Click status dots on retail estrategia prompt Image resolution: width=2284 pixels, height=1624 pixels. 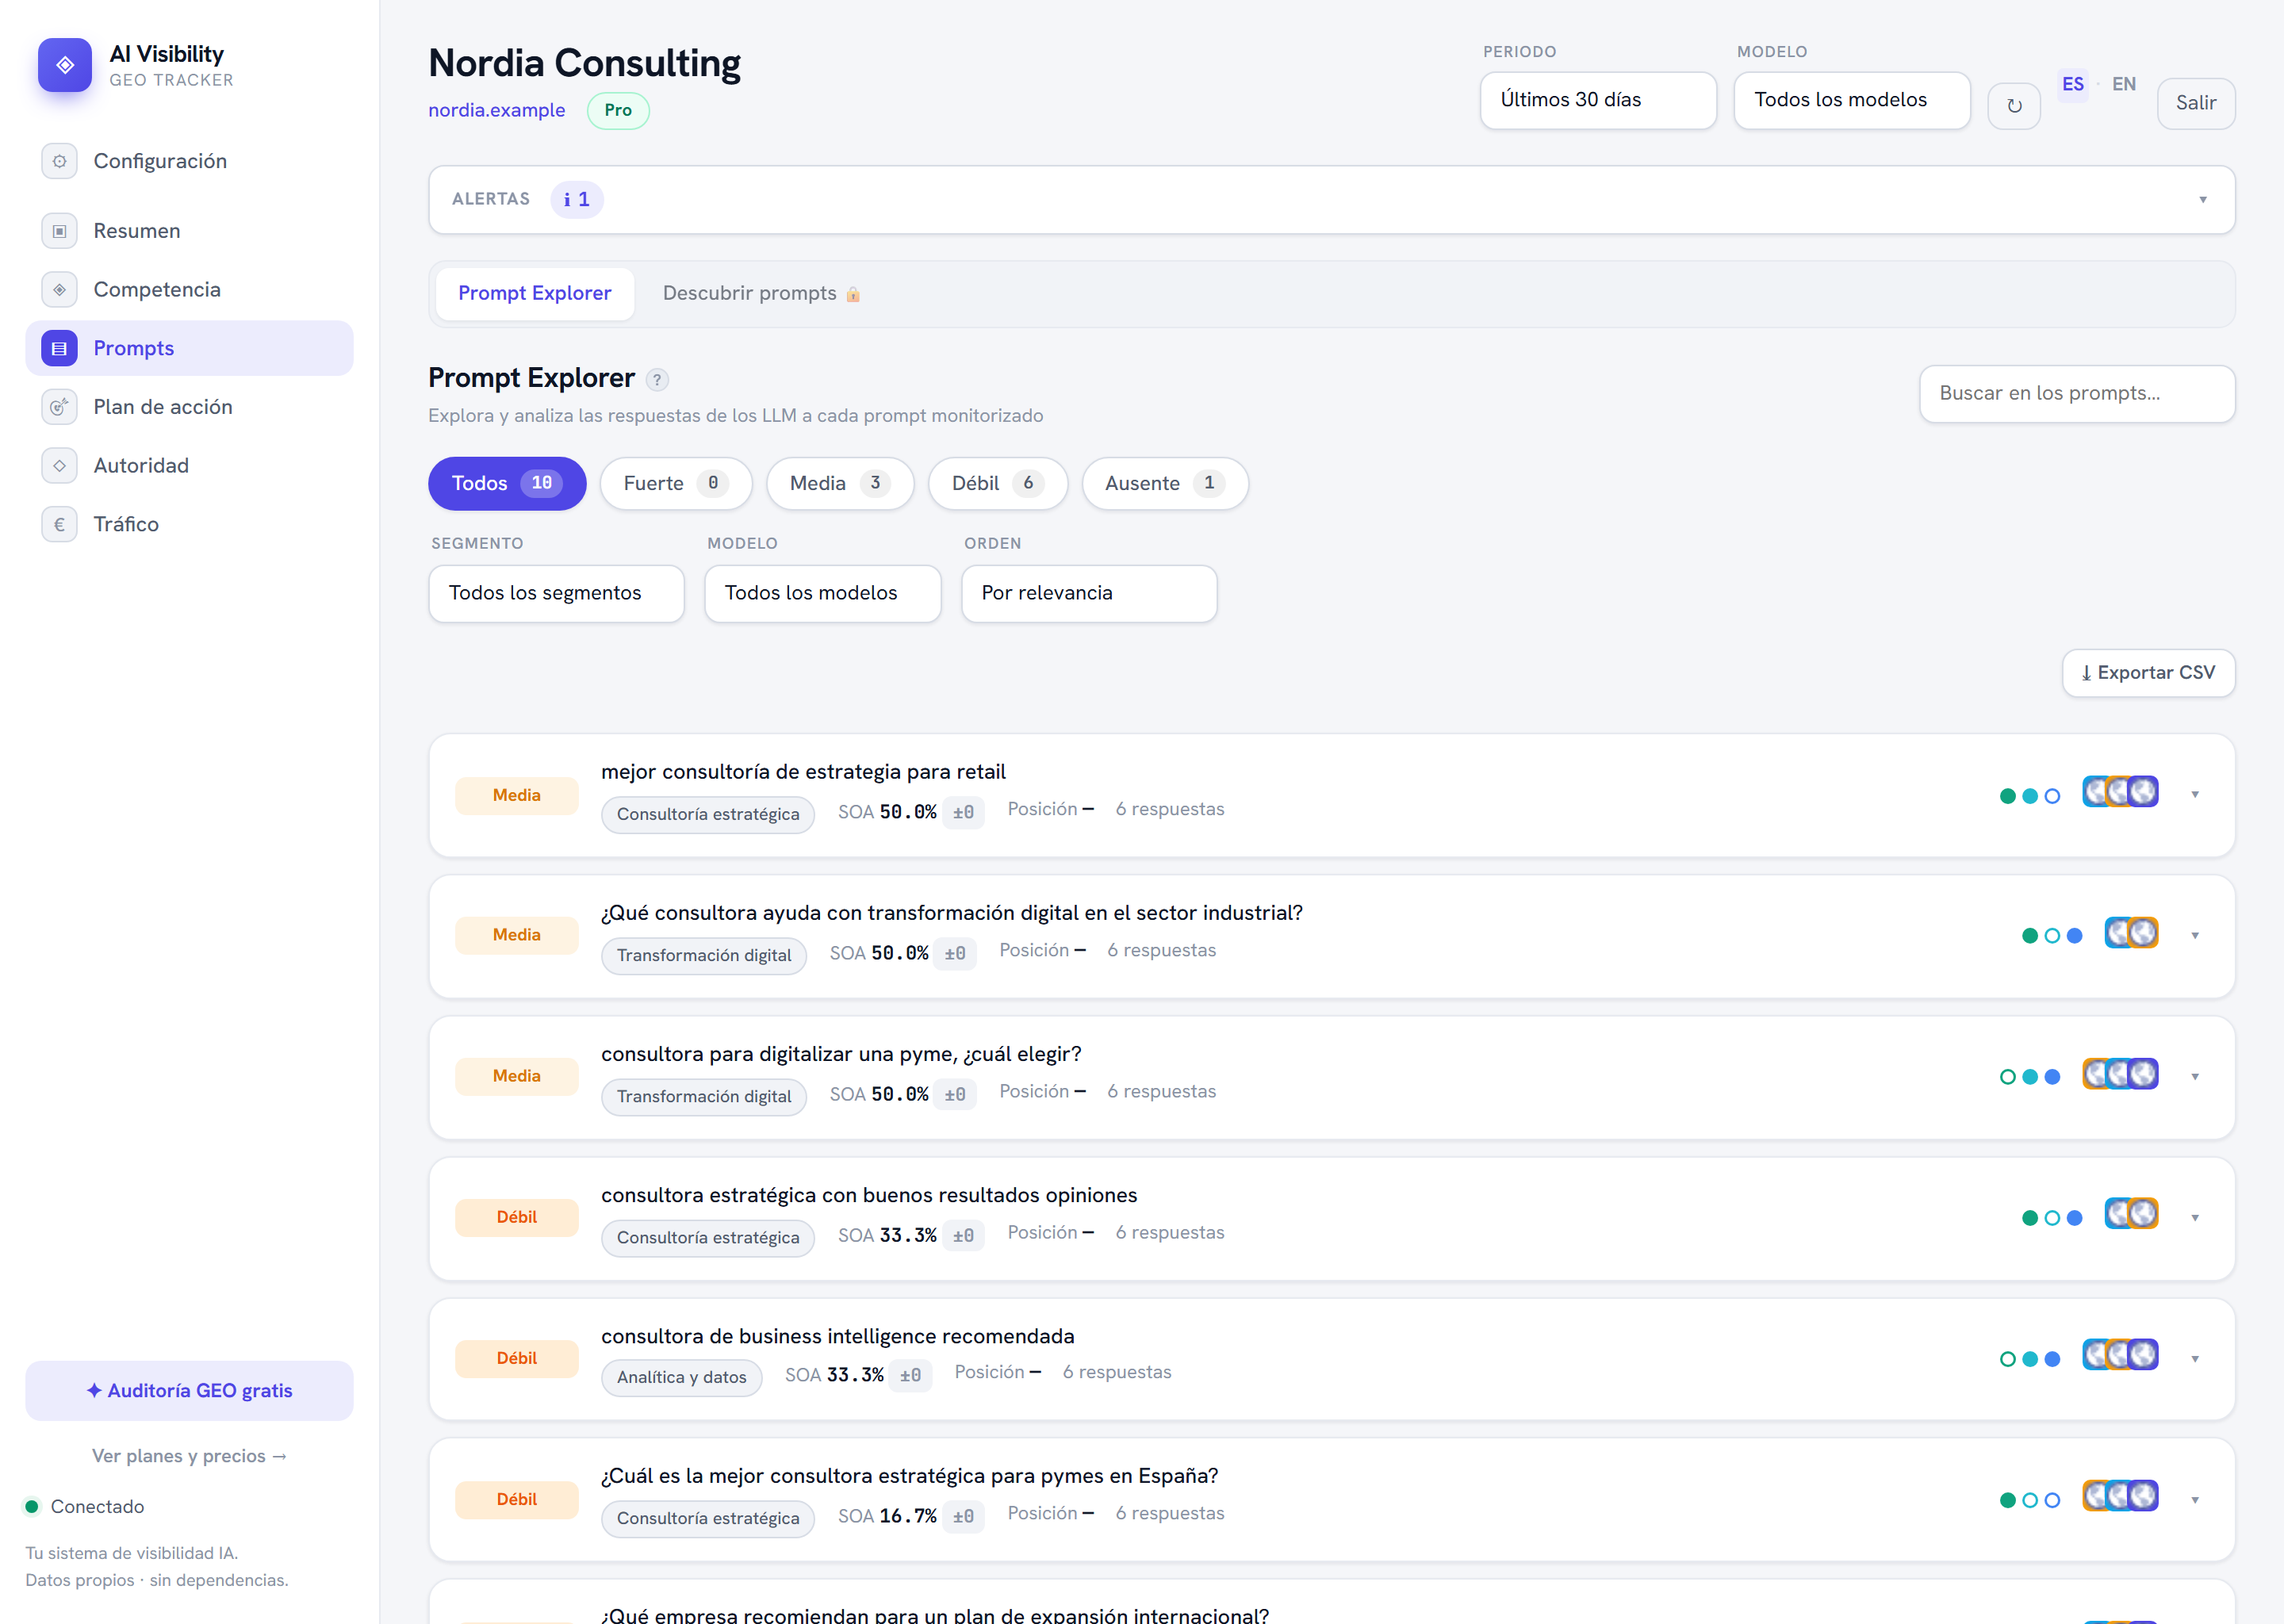click(x=2030, y=796)
